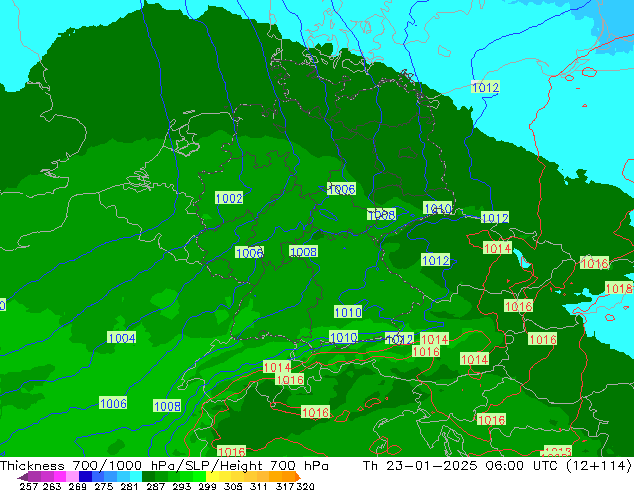Click the date '23-01-2025' in the caption
The width and height of the screenshot is (634, 490).
click(x=432, y=465)
